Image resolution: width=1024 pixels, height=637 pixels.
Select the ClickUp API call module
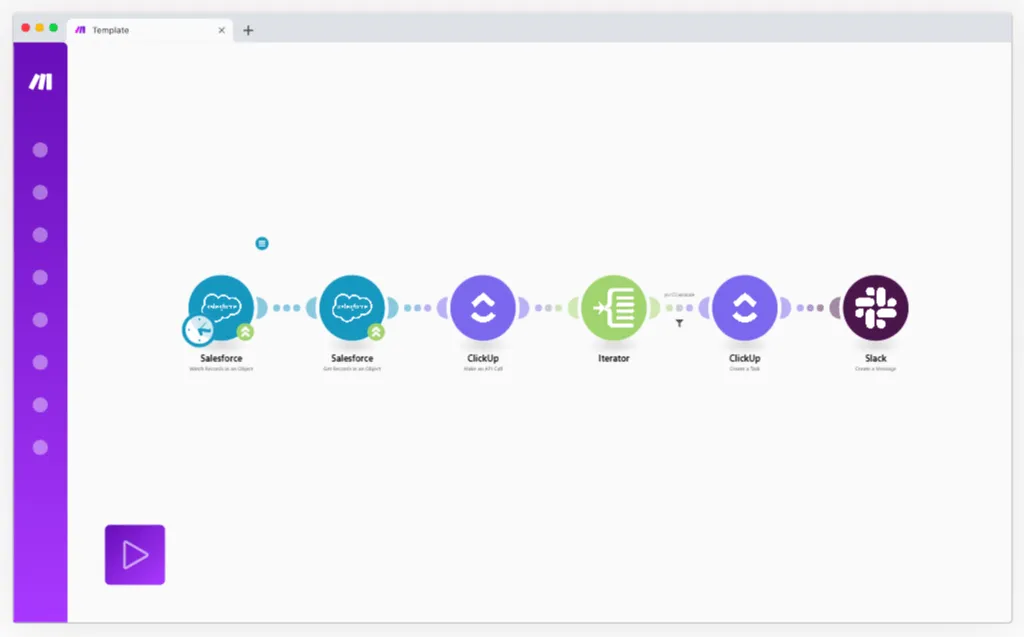483,307
